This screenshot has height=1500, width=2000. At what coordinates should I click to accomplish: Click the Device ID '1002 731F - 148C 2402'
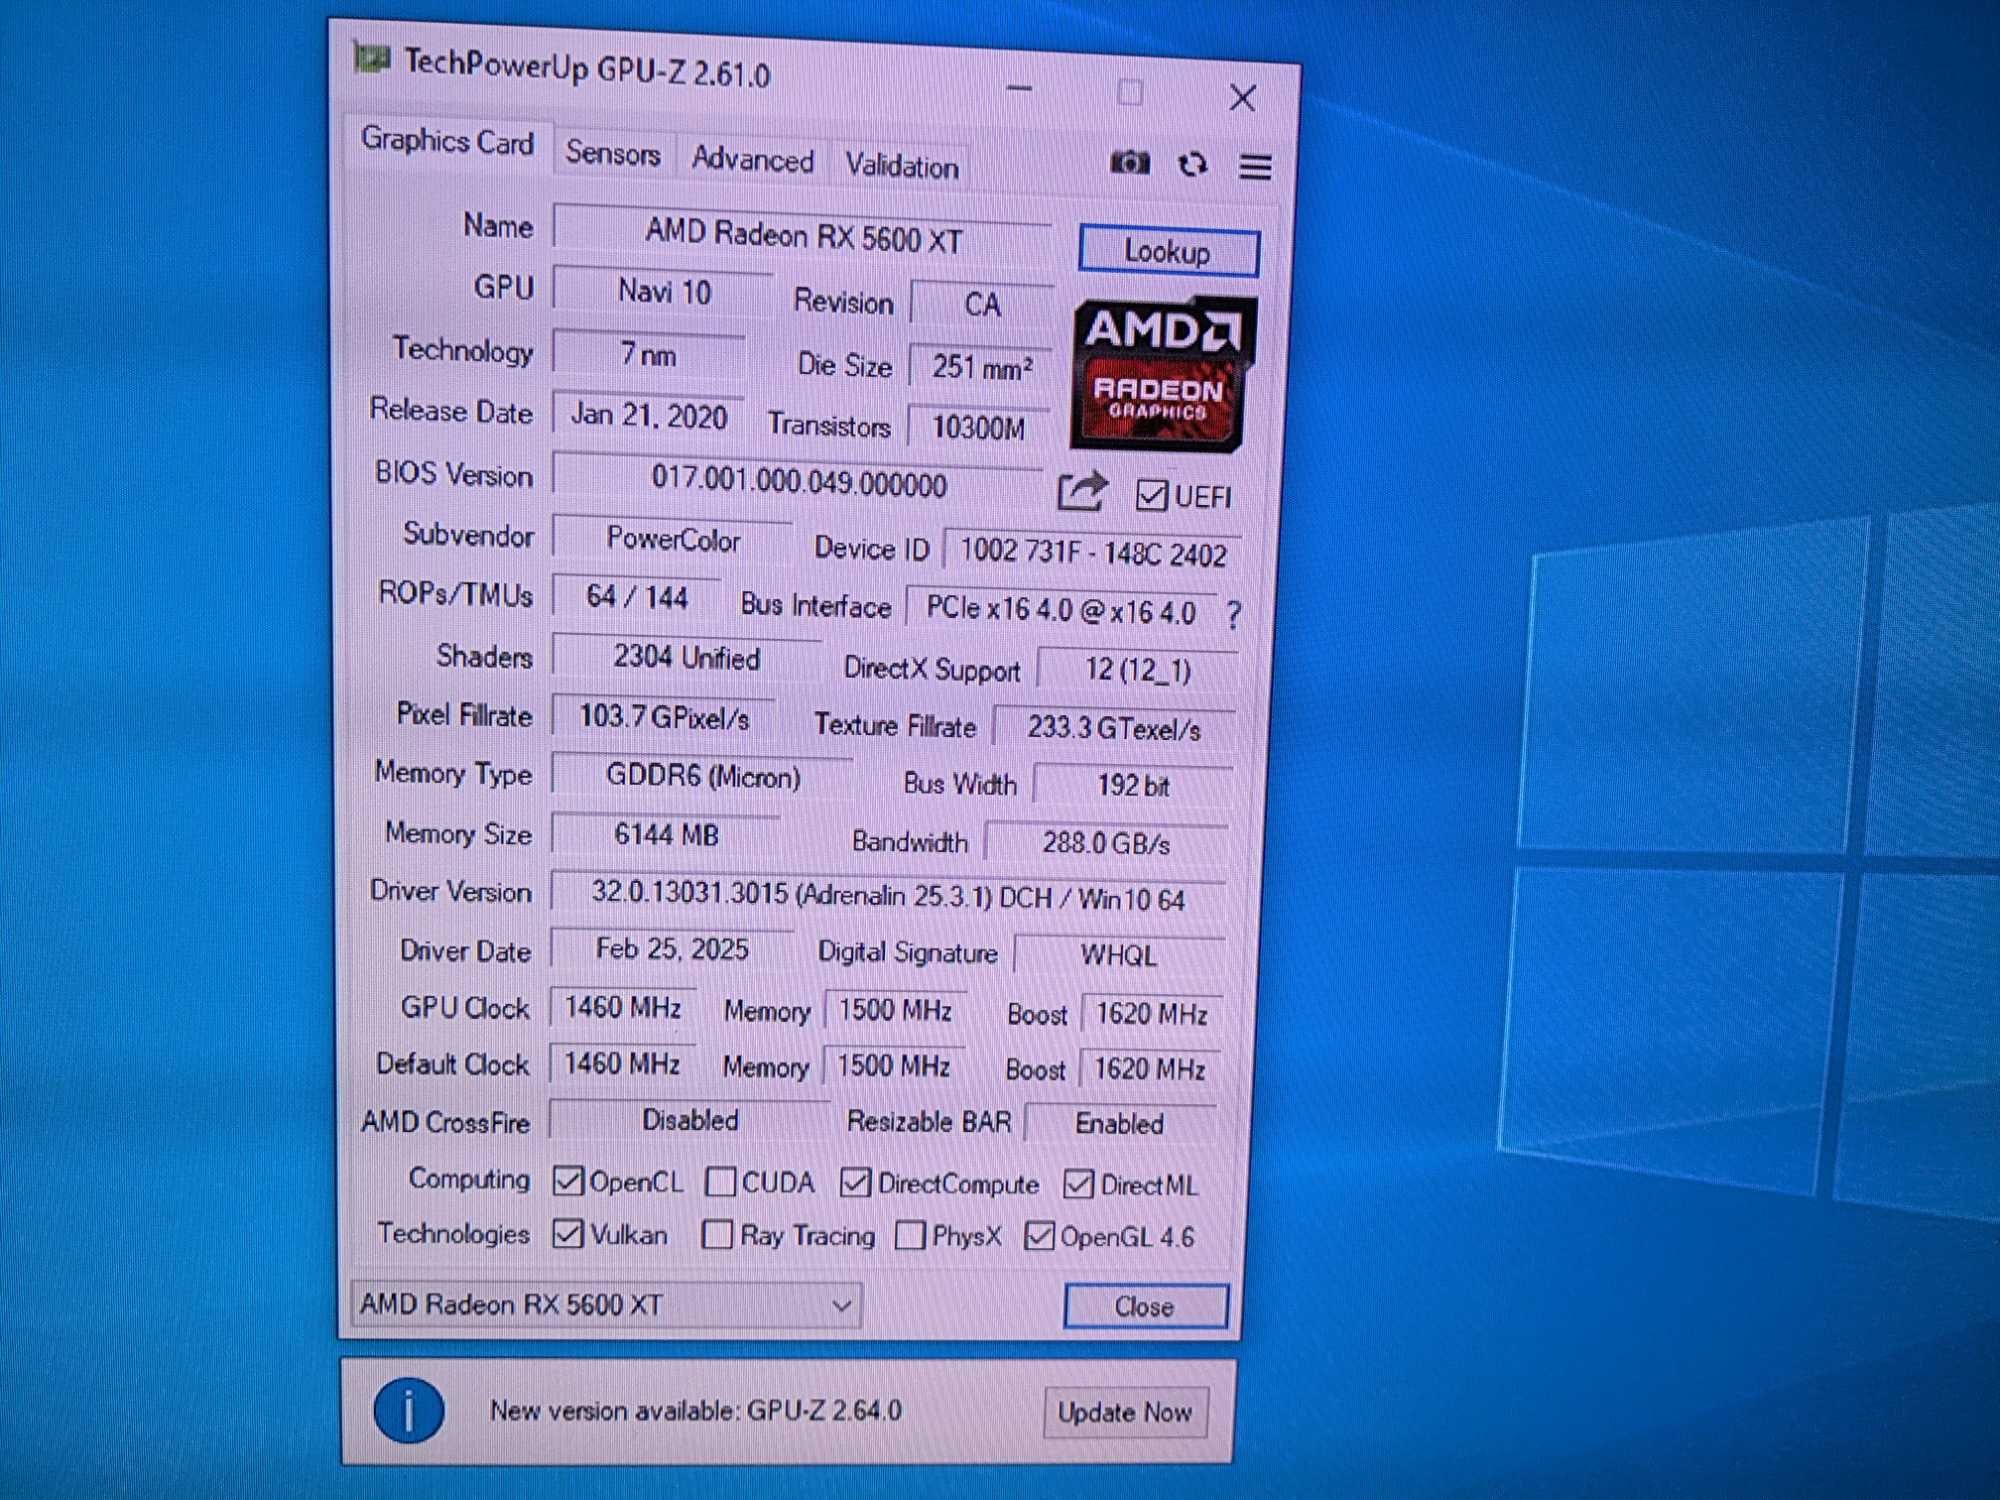1092,553
